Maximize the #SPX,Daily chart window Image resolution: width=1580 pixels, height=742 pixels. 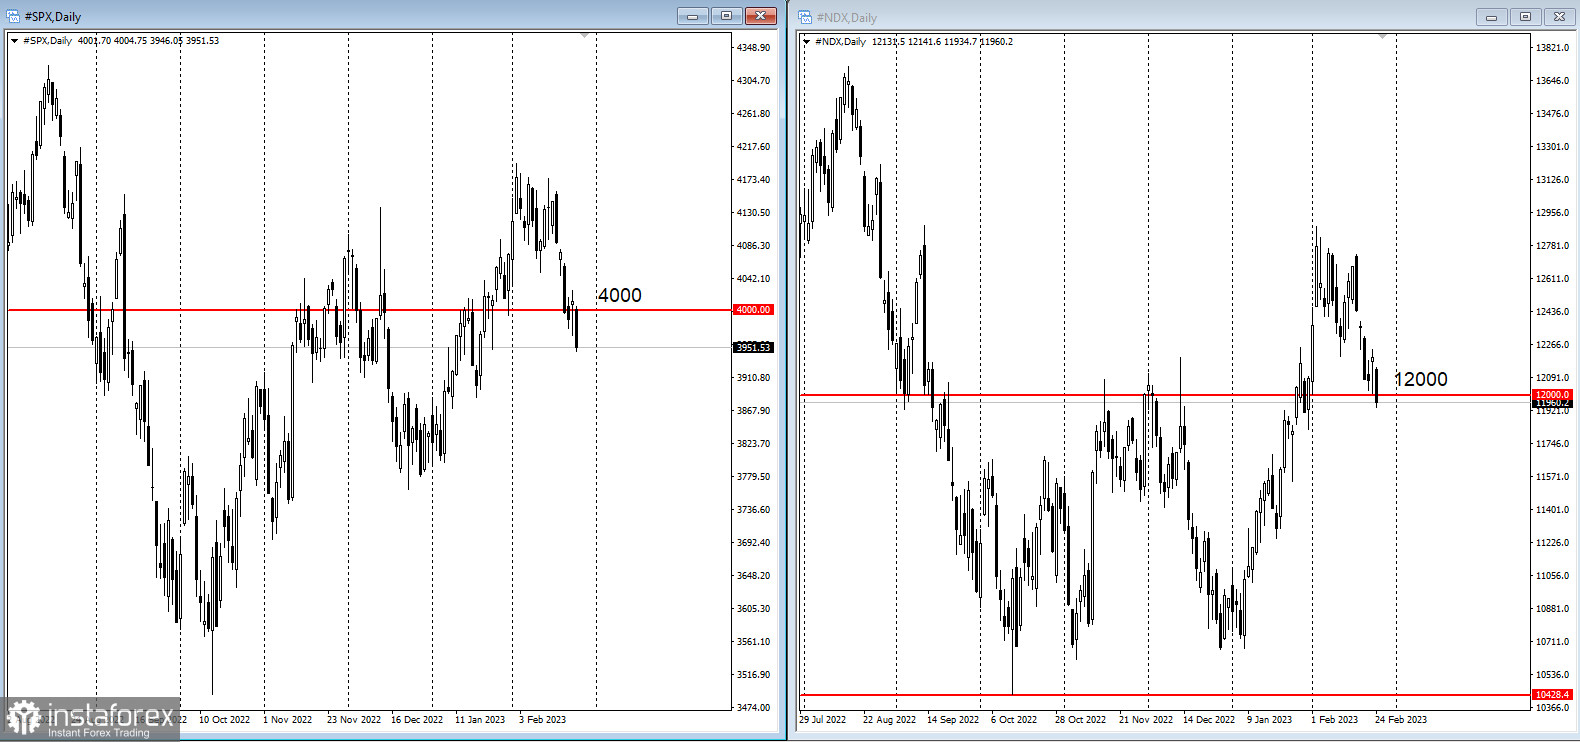[x=726, y=16]
